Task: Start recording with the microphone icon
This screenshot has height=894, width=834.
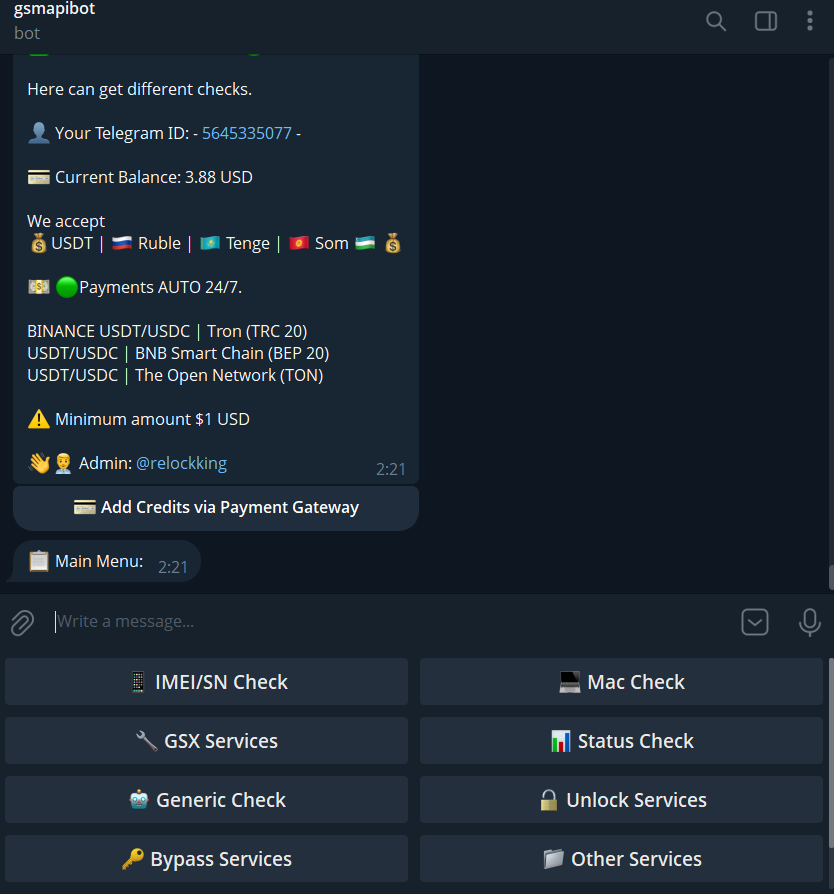Action: pyautogui.click(x=810, y=622)
